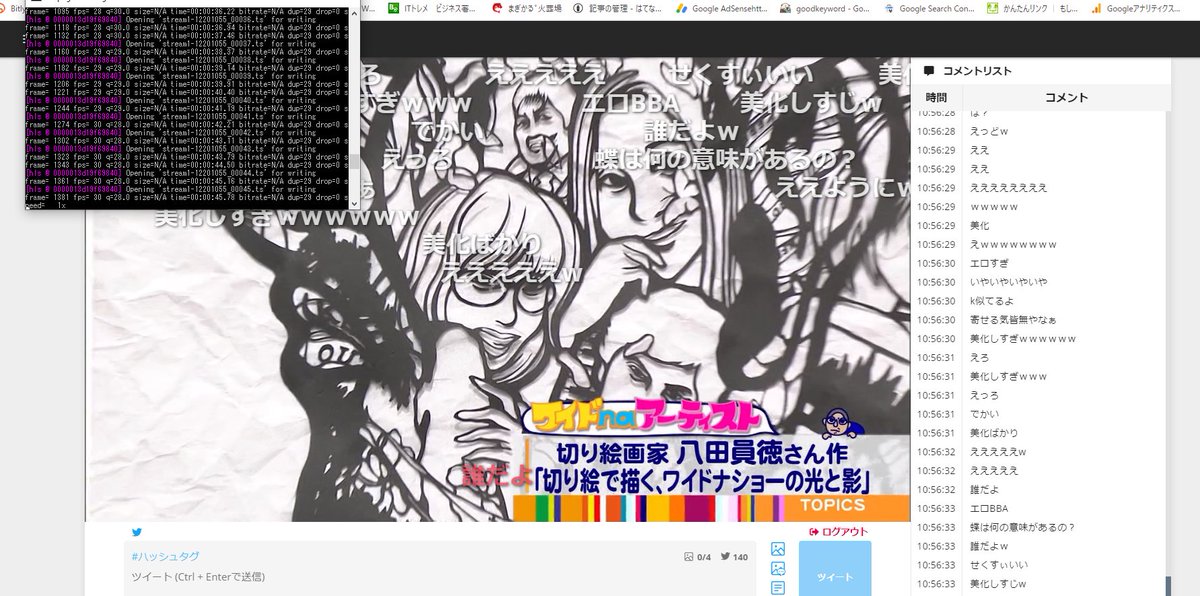This screenshot has height=596, width=1200.
Task: Click the ログアウト link
Action: [x=846, y=531]
